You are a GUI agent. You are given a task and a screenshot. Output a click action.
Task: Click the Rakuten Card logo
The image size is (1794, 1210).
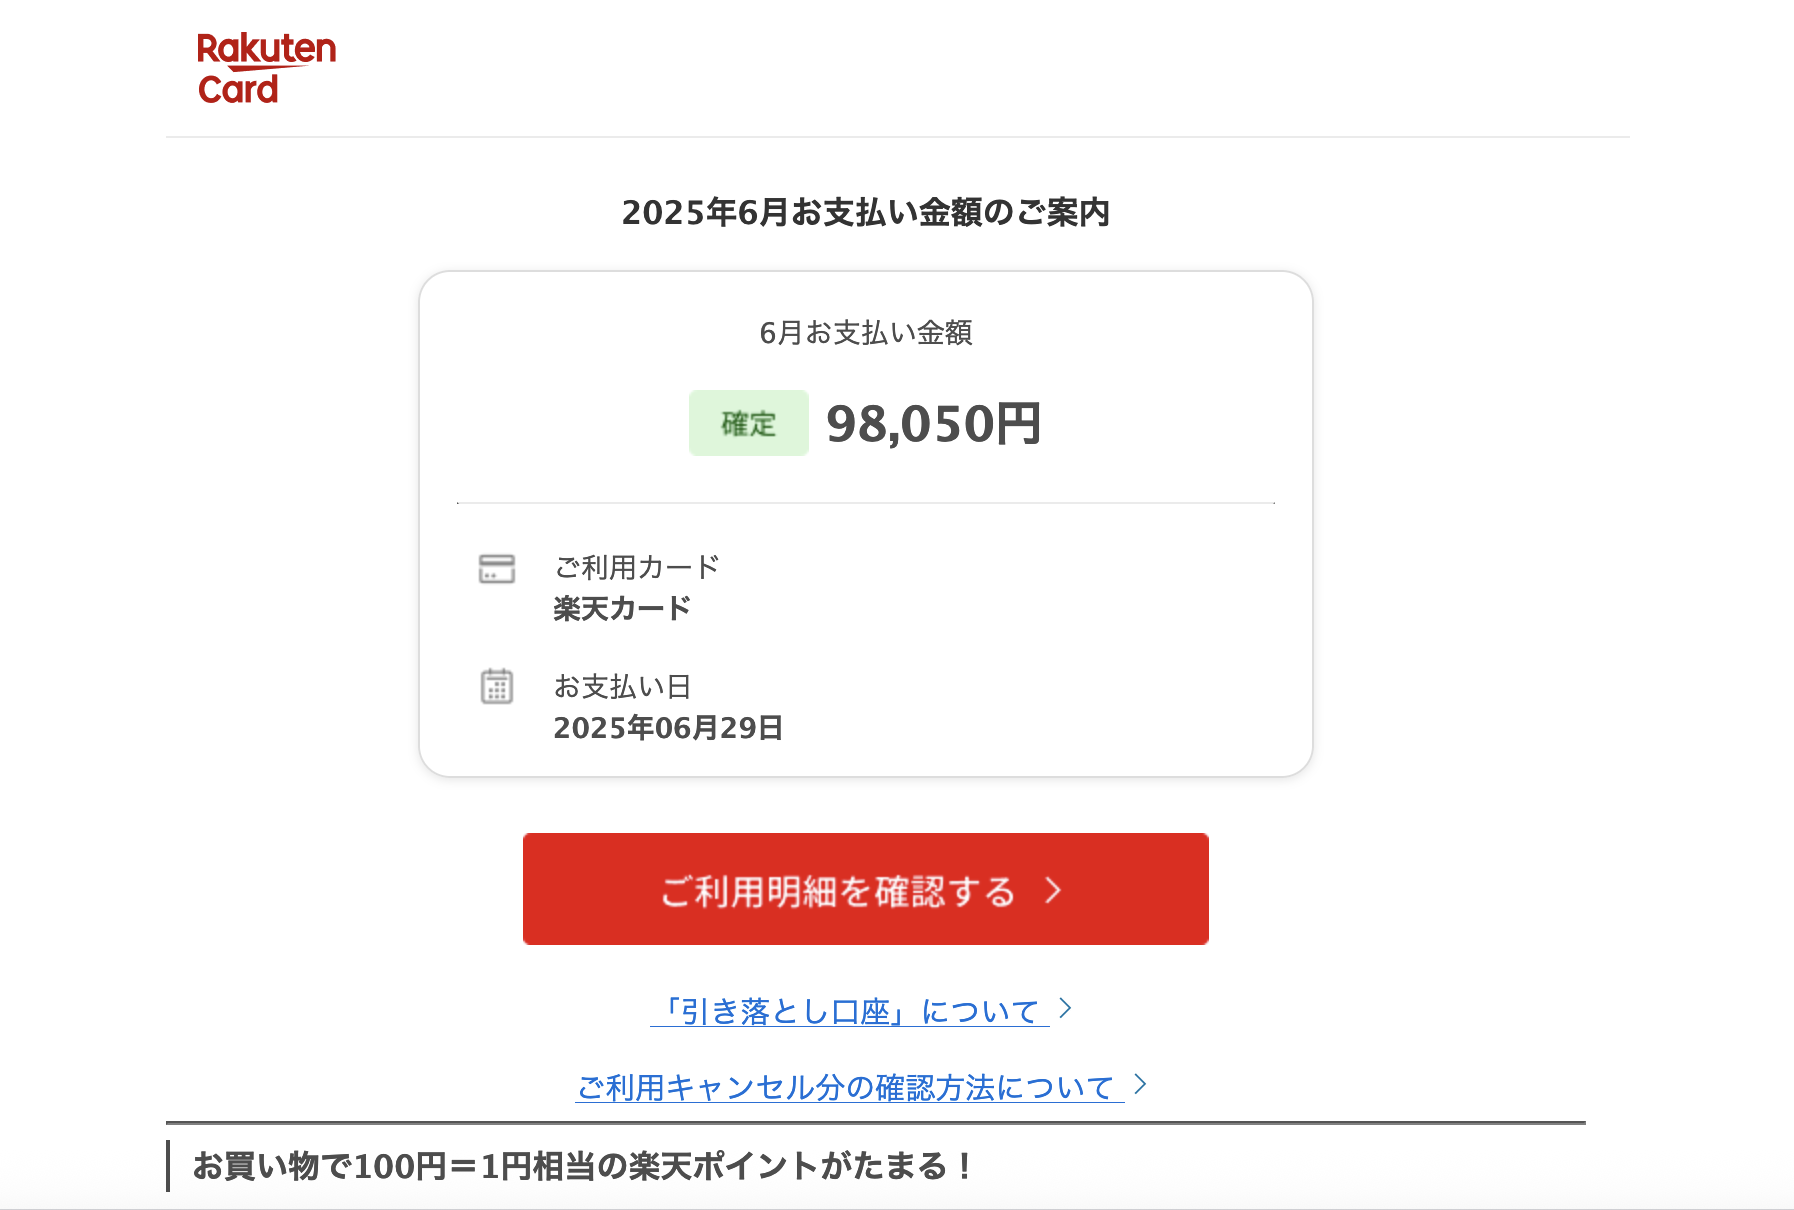click(x=266, y=69)
